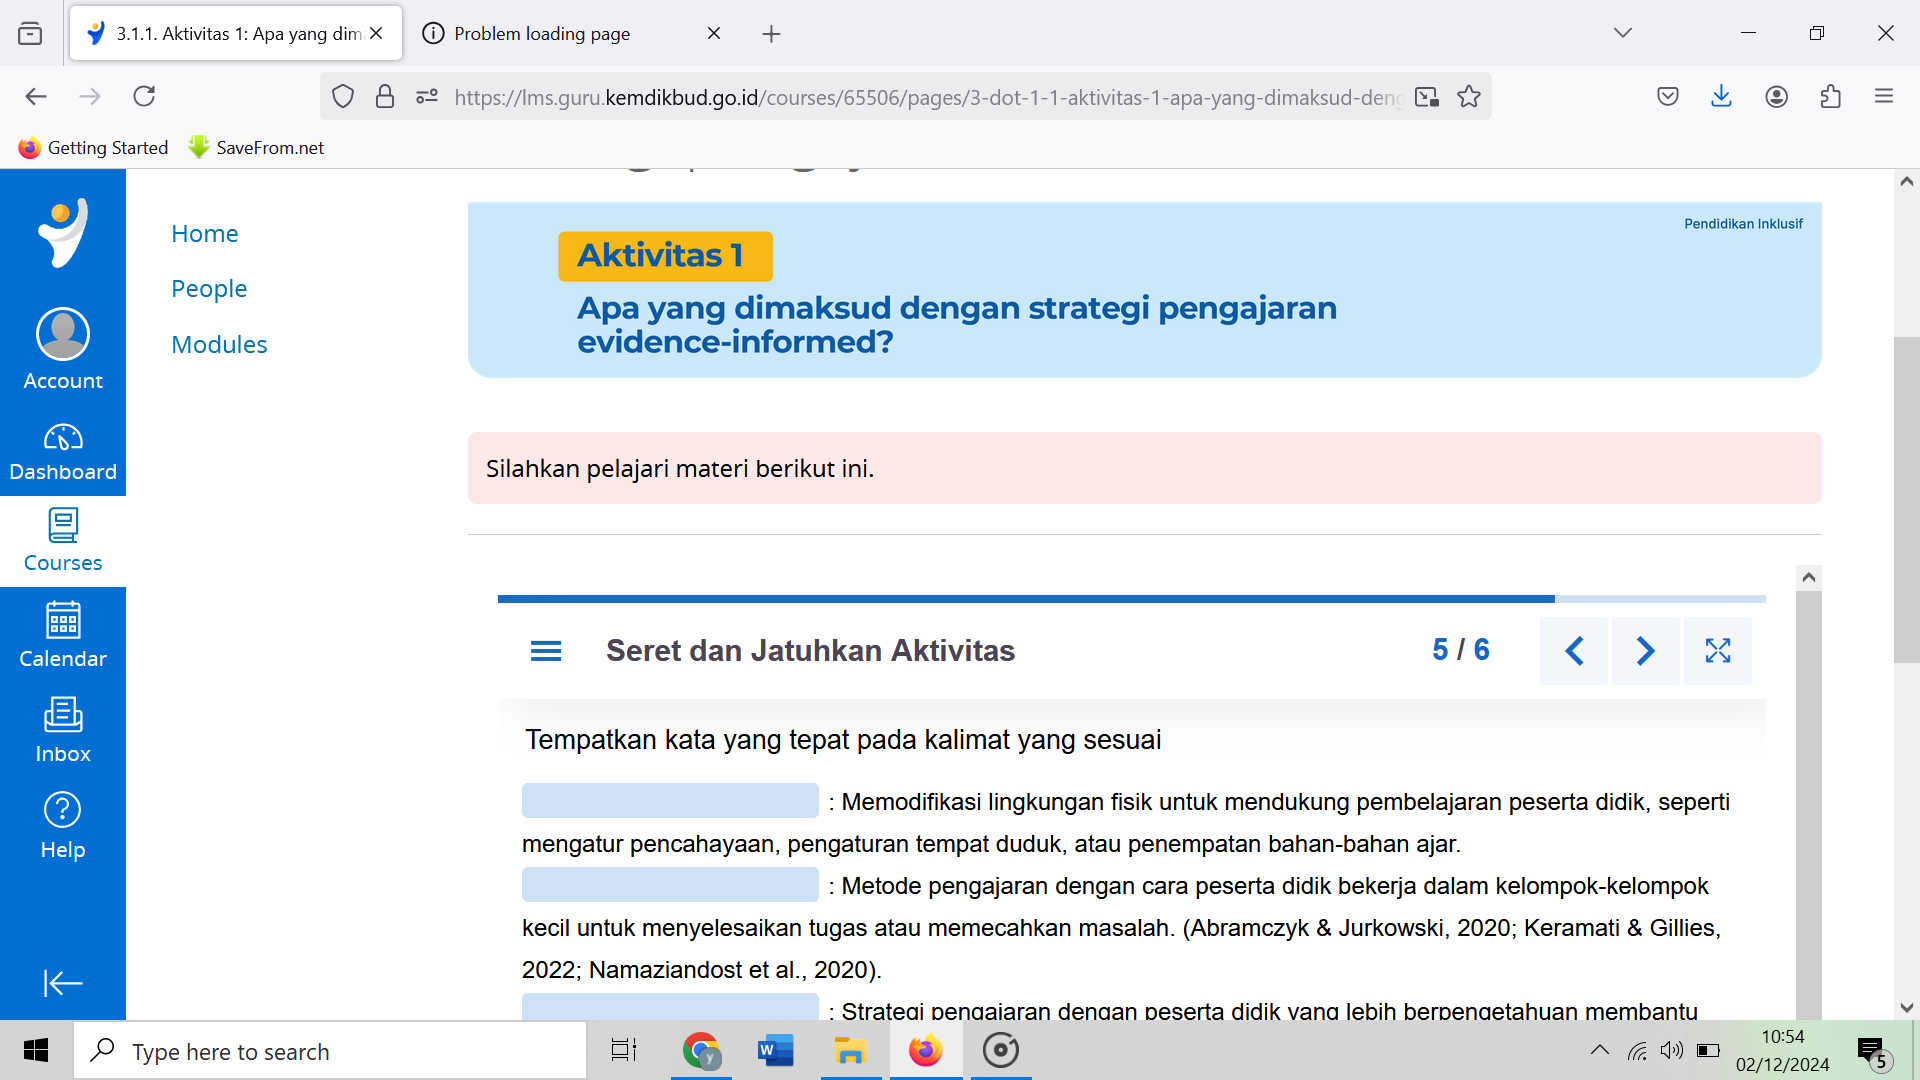This screenshot has height=1080, width=1920.
Task: Open the volume control
Action: tap(1671, 1050)
